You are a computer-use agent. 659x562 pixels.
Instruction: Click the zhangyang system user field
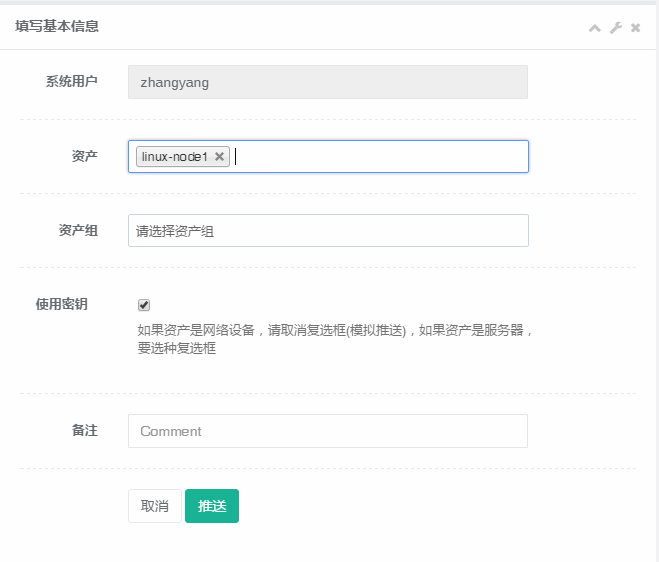point(328,83)
